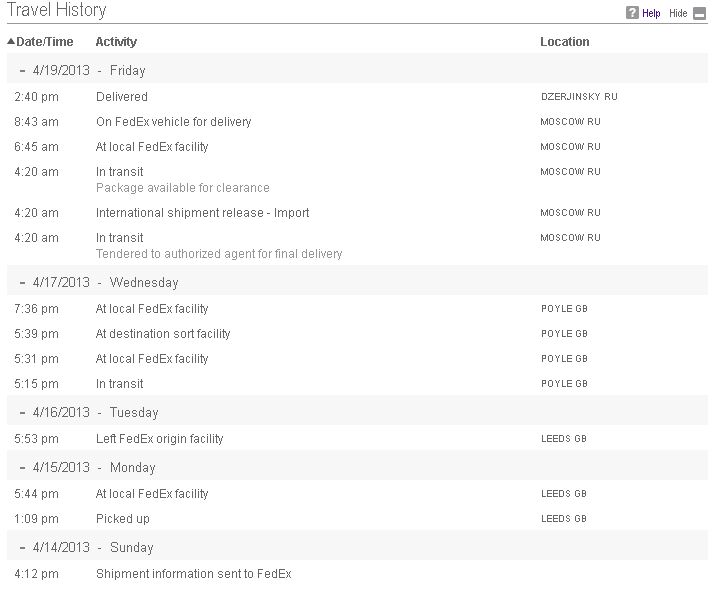Select the International shipment release - Import row
This screenshot has height=596, width=712.
[357, 213]
